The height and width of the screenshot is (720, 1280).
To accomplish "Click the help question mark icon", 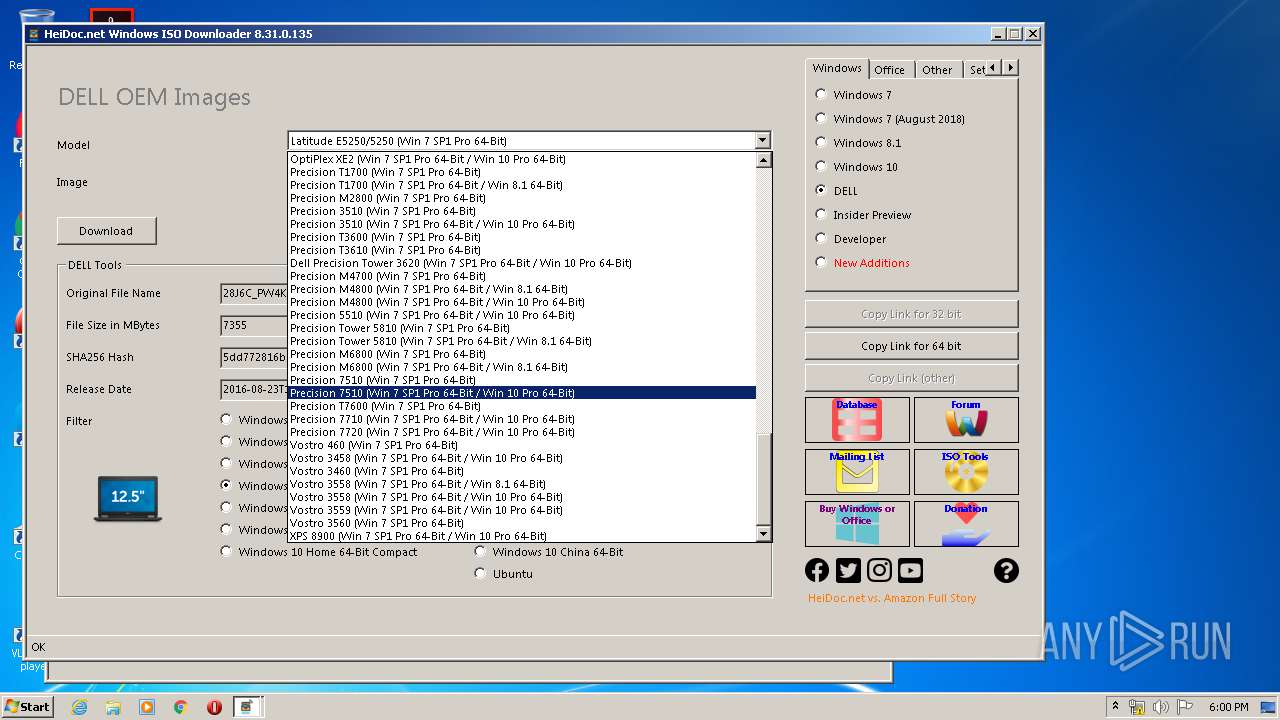I will 1006,570.
